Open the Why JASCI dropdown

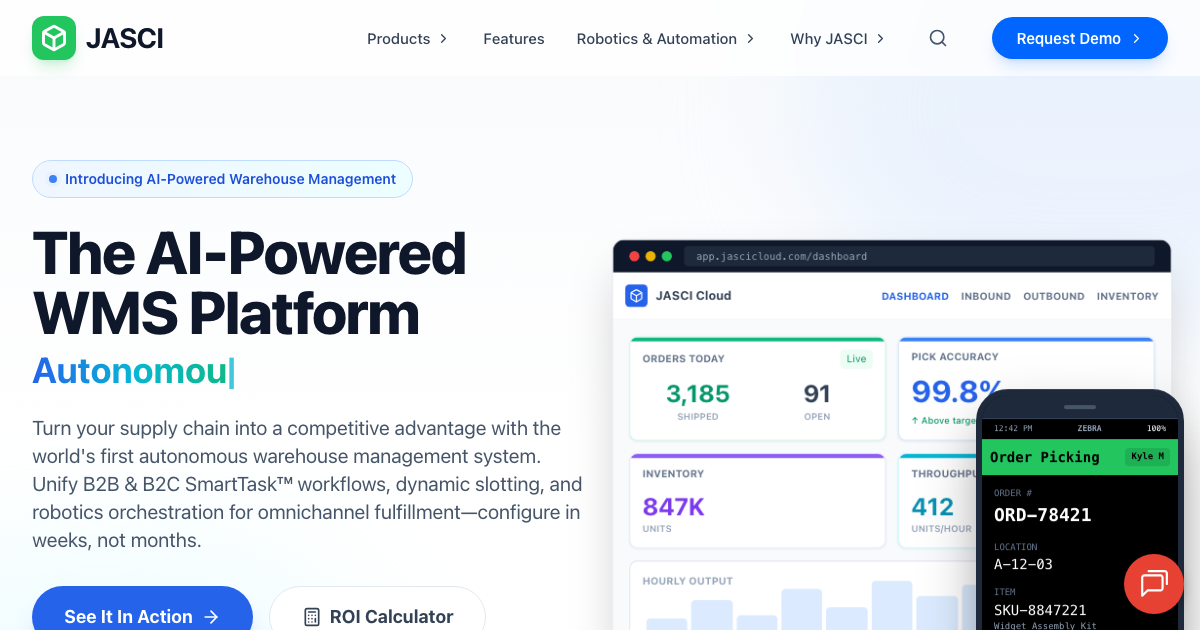(829, 38)
